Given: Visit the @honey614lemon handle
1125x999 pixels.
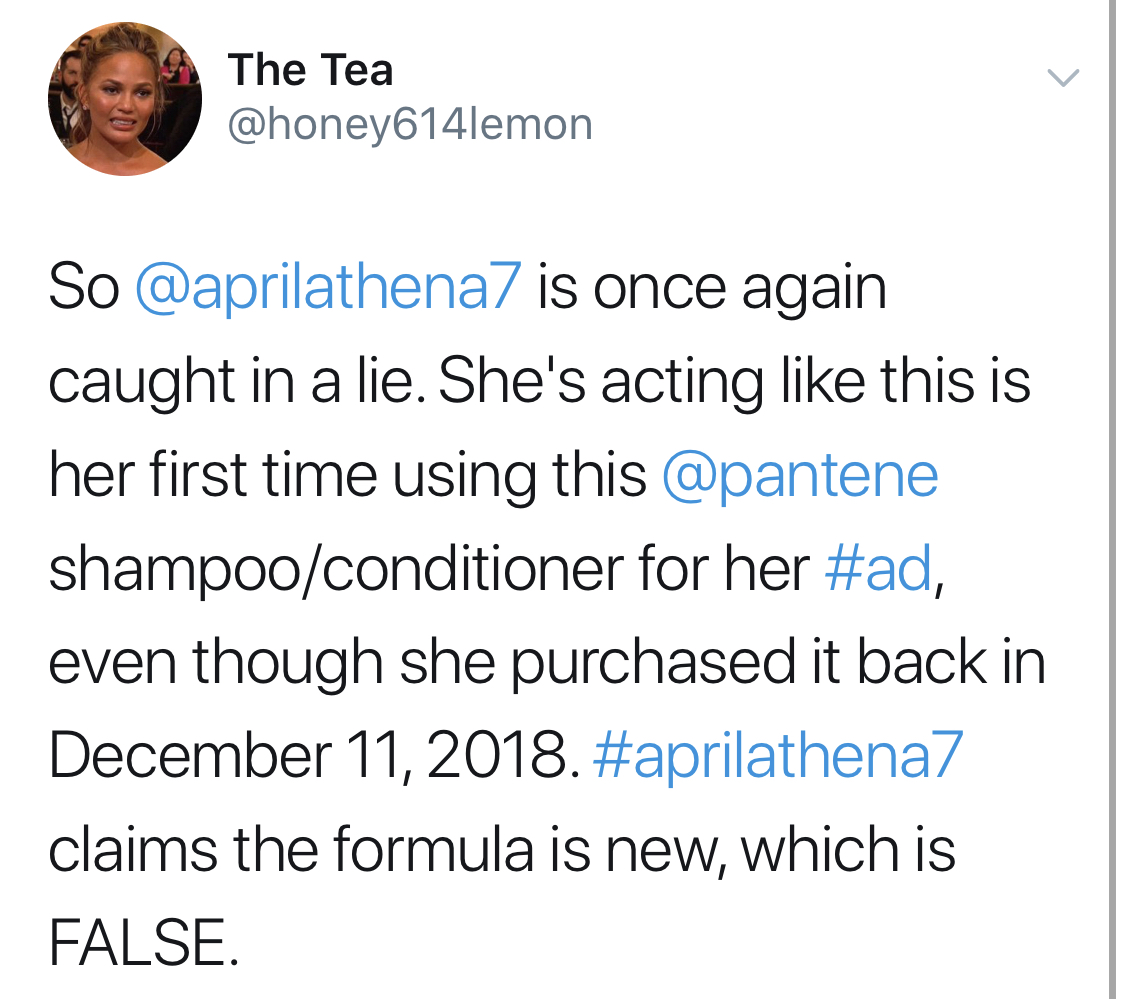Looking at the screenshot, I should (x=410, y=124).
